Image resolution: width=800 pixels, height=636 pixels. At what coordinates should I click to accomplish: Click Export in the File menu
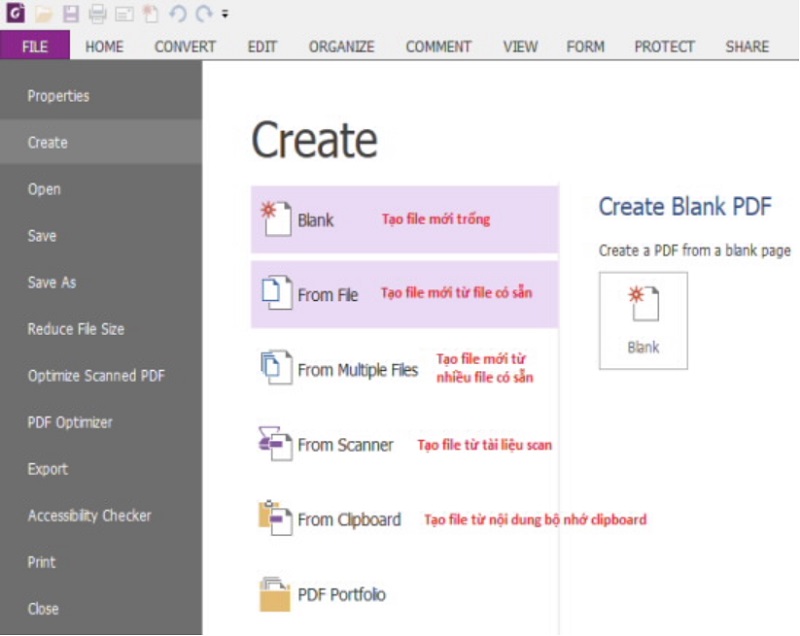point(48,469)
